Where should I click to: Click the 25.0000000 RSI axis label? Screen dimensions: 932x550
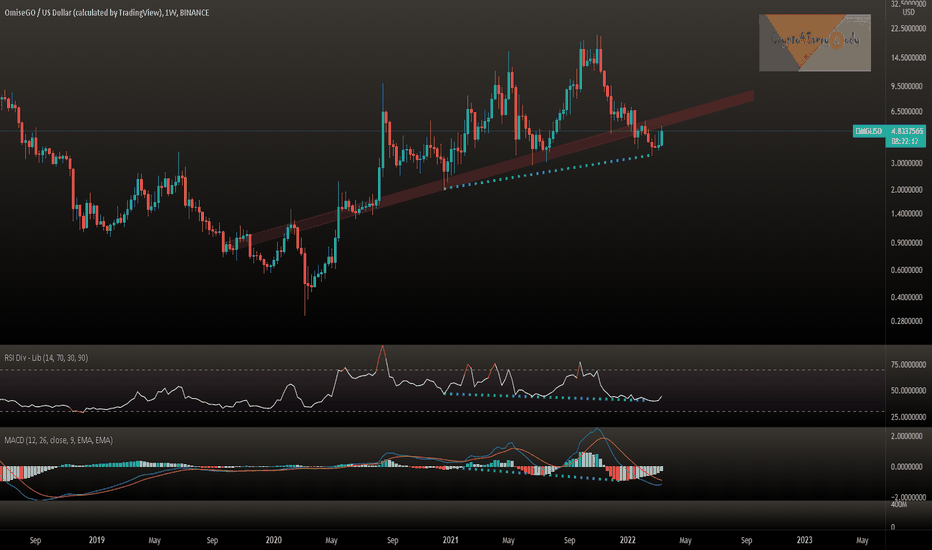908,417
